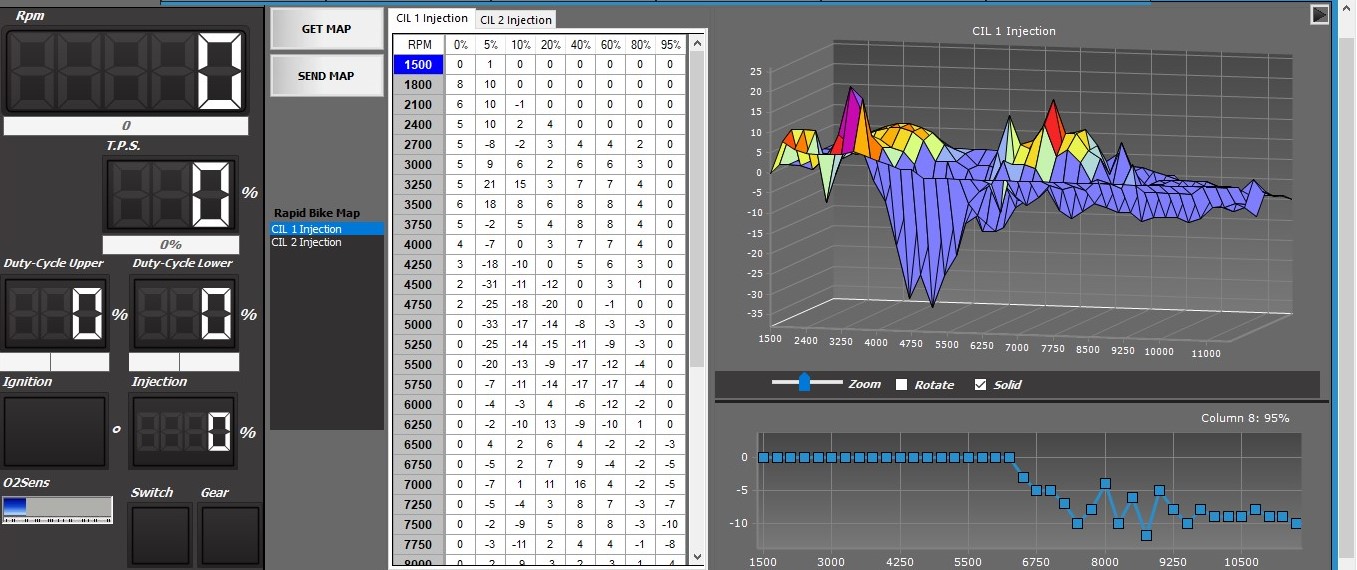1357x570 pixels.
Task: Click the Zoom slider handle
Action: 805,382
